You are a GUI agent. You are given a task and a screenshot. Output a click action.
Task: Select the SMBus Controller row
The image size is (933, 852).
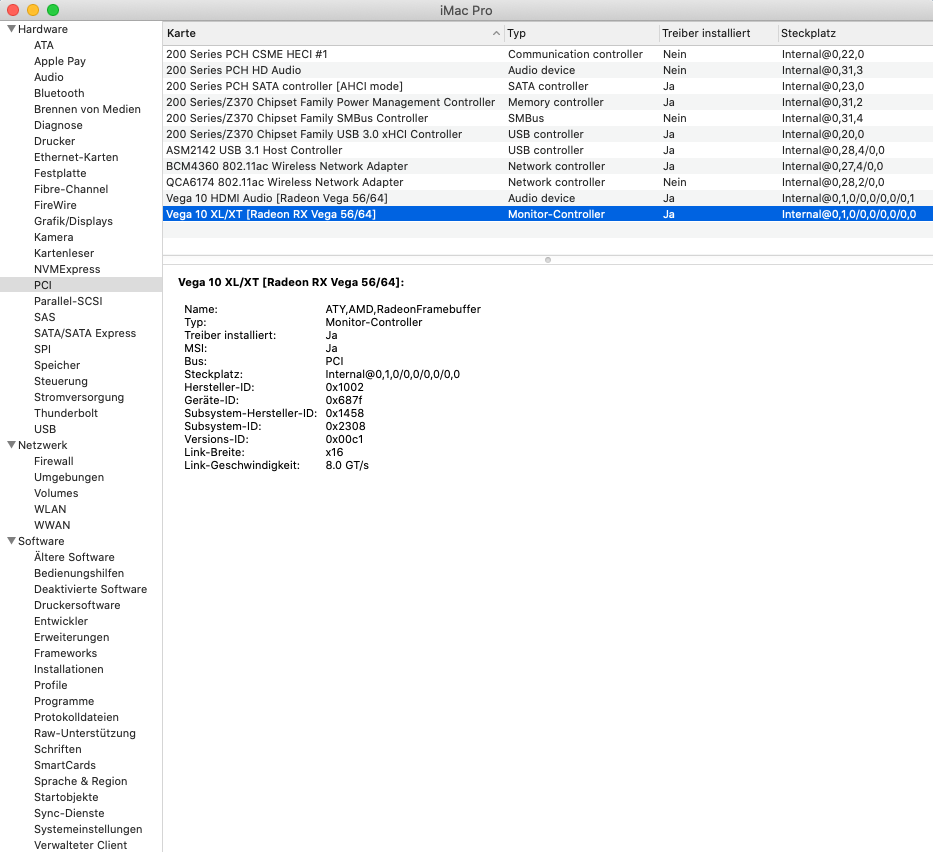tap(547, 118)
